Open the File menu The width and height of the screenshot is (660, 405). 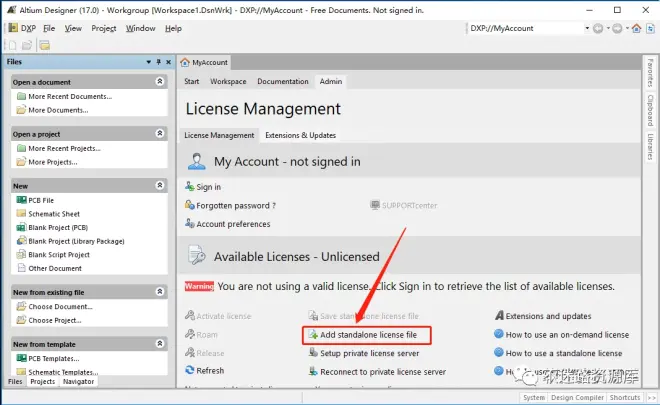pyautogui.click(x=49, y=28)
